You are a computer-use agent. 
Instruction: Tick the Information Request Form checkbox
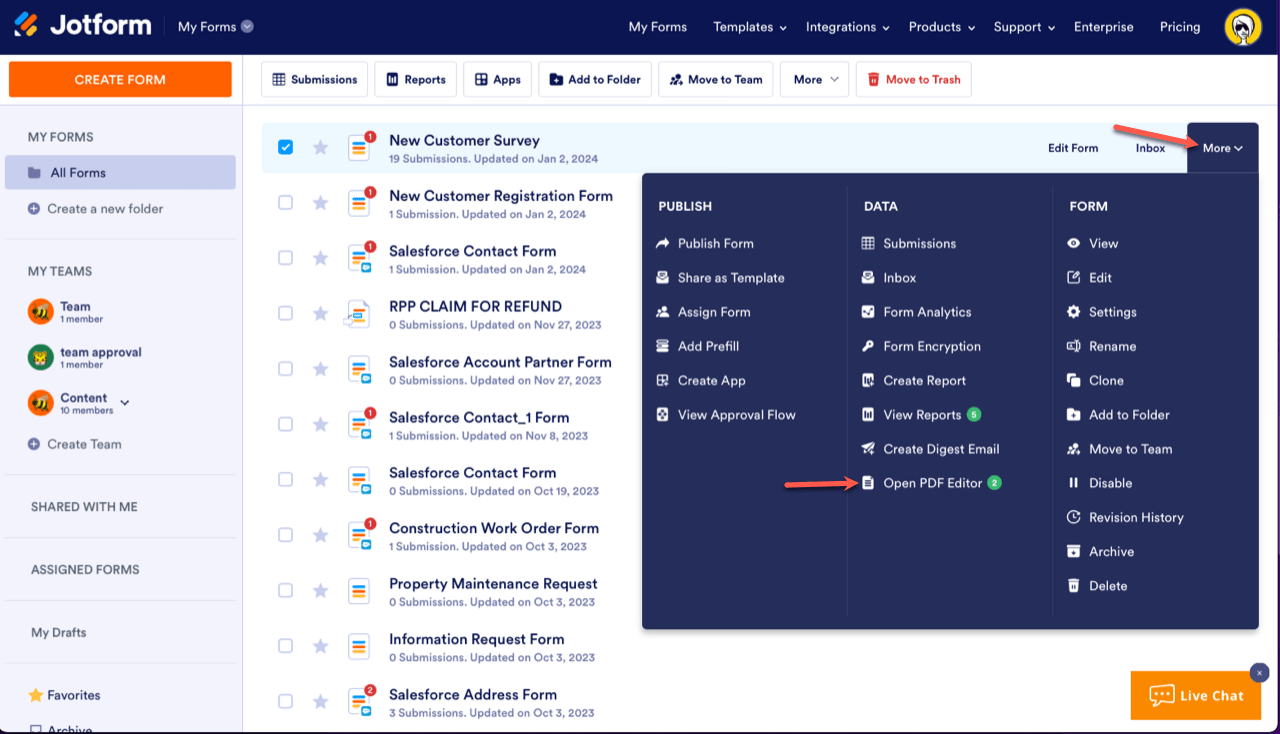pyautogui.click(x=286, y=646)
